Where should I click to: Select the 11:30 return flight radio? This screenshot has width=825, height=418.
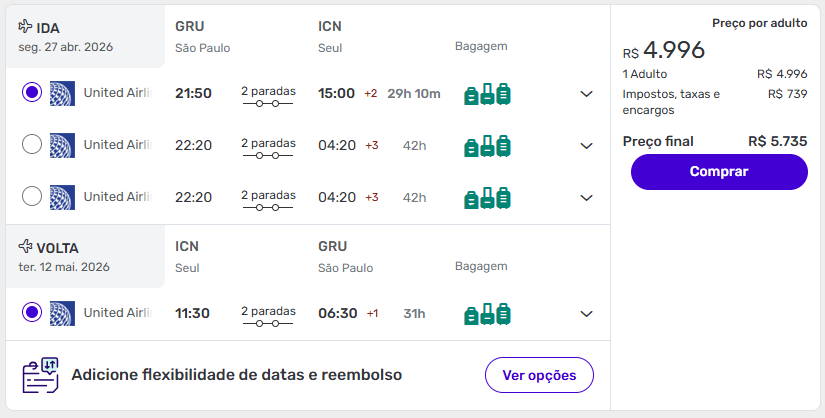tap(31, 313)
